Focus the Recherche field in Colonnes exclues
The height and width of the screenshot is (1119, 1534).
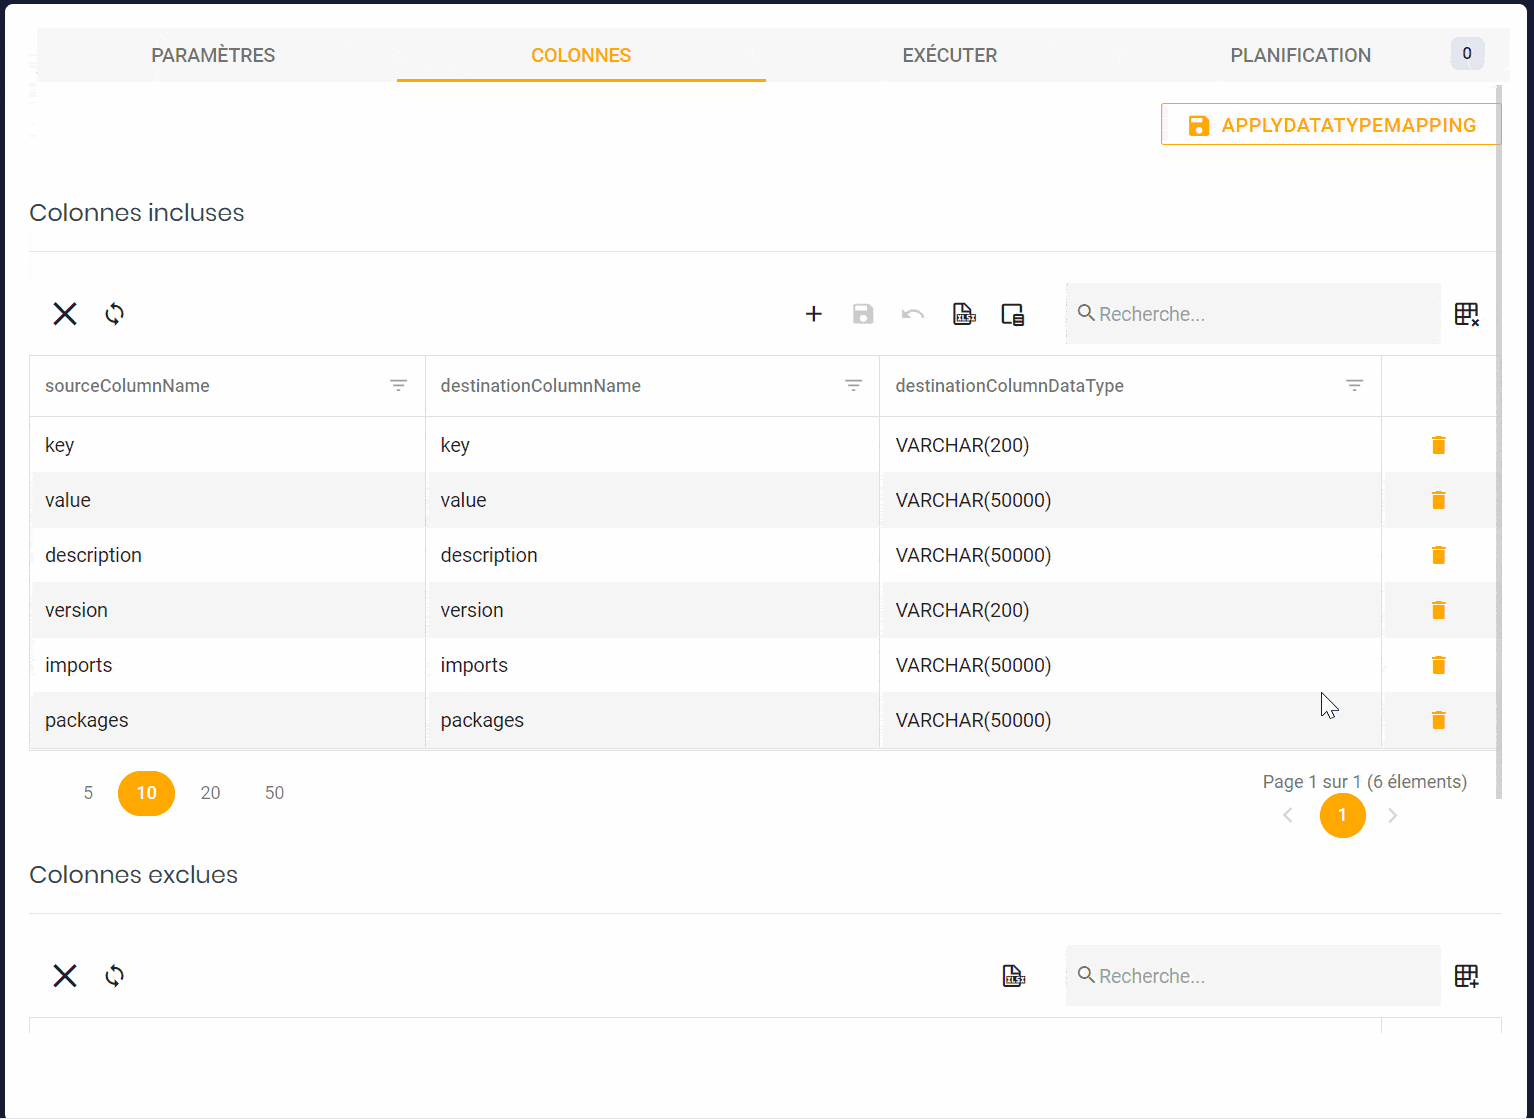point(1253,976)
